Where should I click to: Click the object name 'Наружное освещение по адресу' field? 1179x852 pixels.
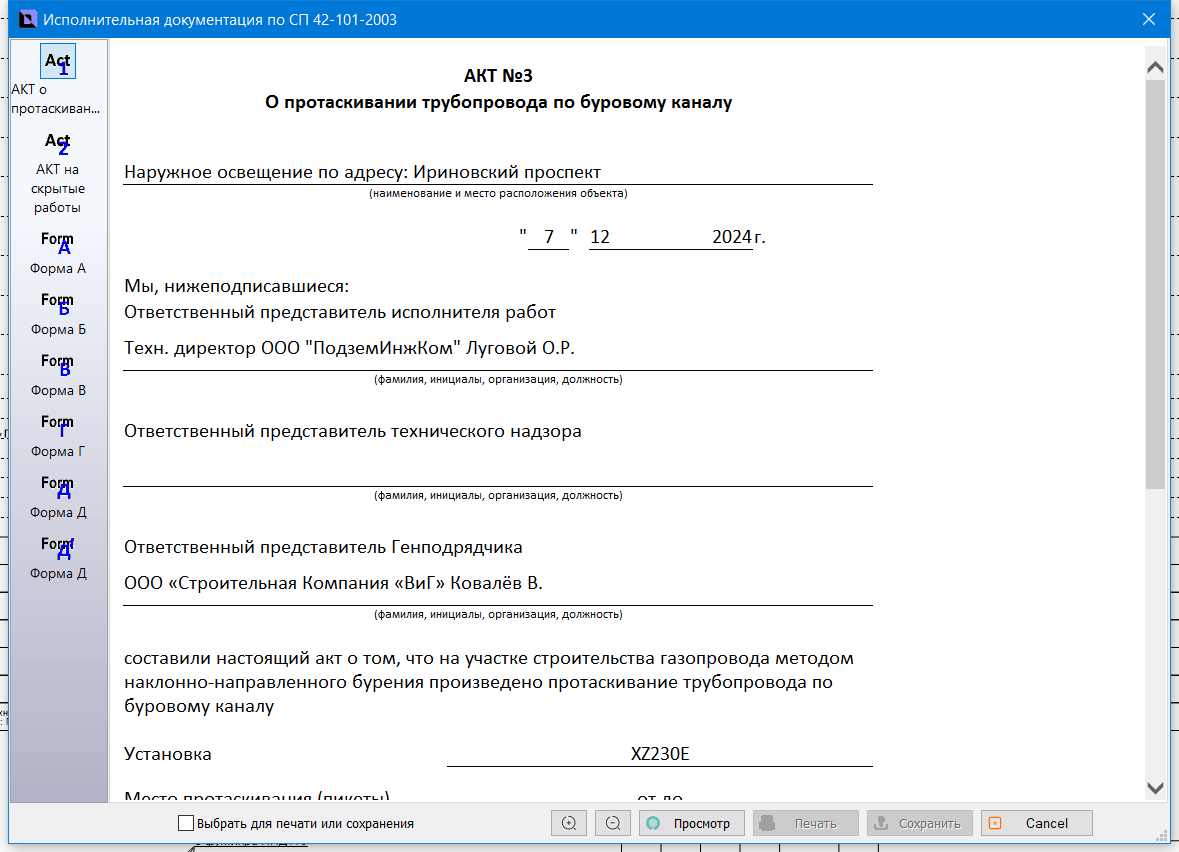pos(498,172)
